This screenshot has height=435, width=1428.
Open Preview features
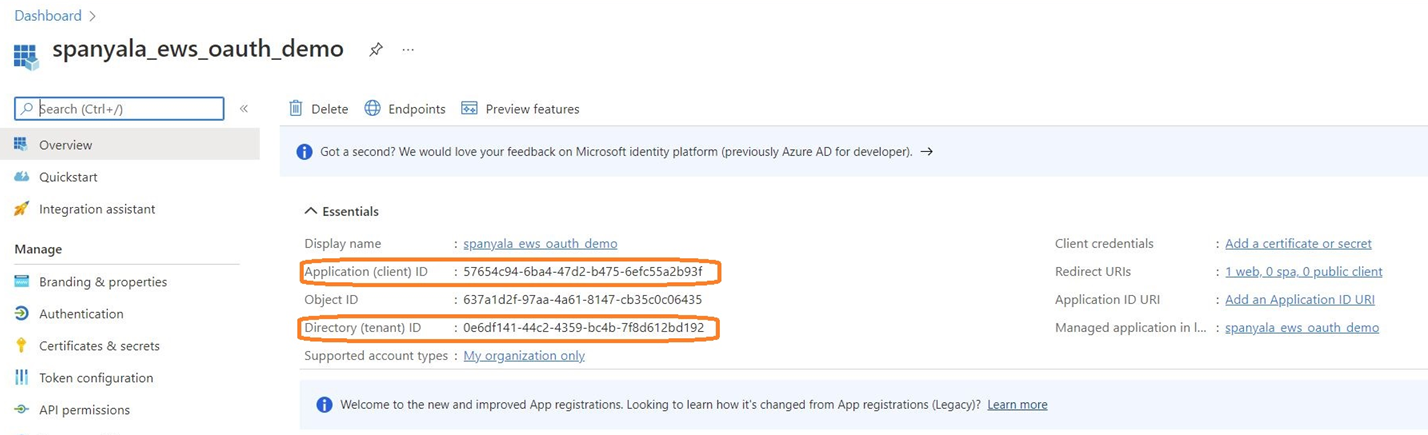[520, 108]
